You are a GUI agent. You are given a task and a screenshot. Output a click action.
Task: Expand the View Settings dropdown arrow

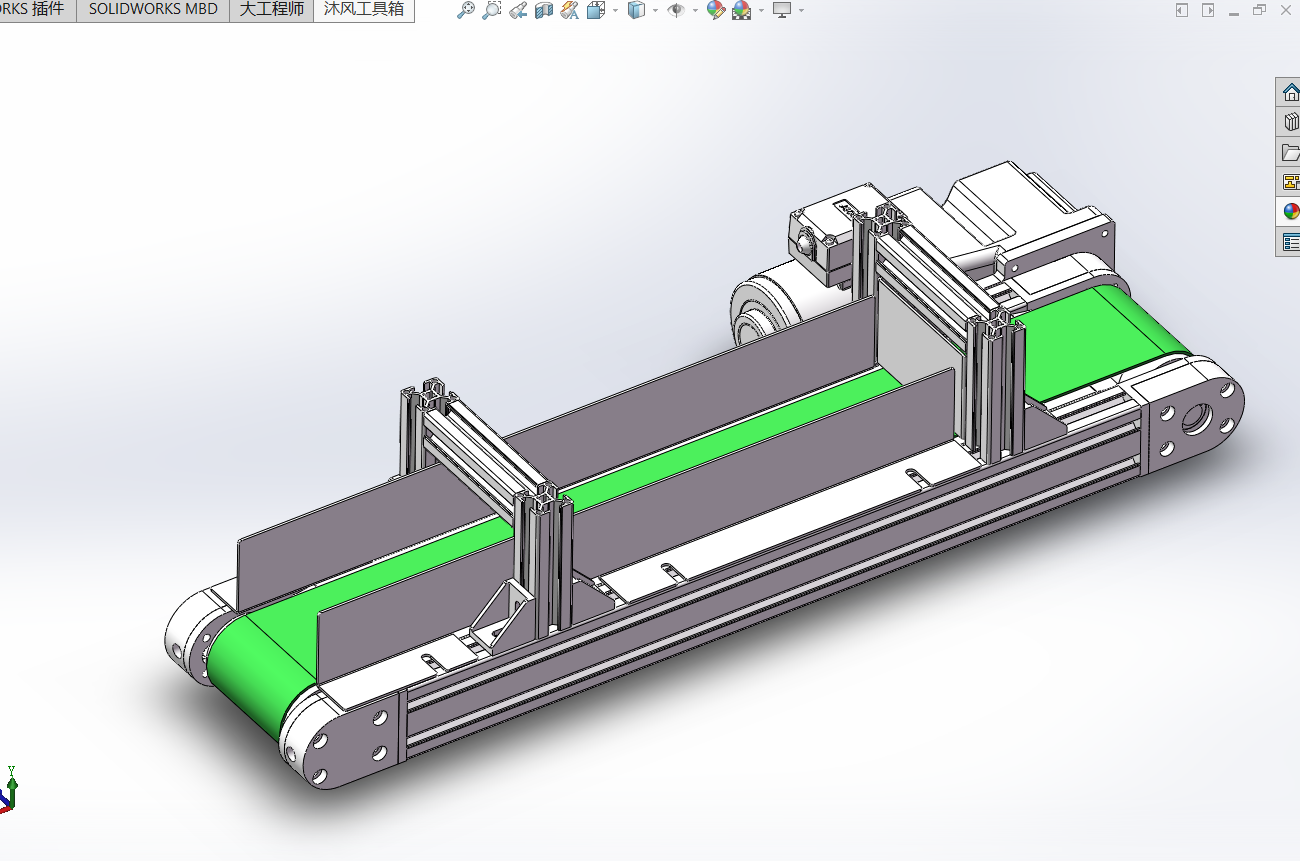coord(801,11)
